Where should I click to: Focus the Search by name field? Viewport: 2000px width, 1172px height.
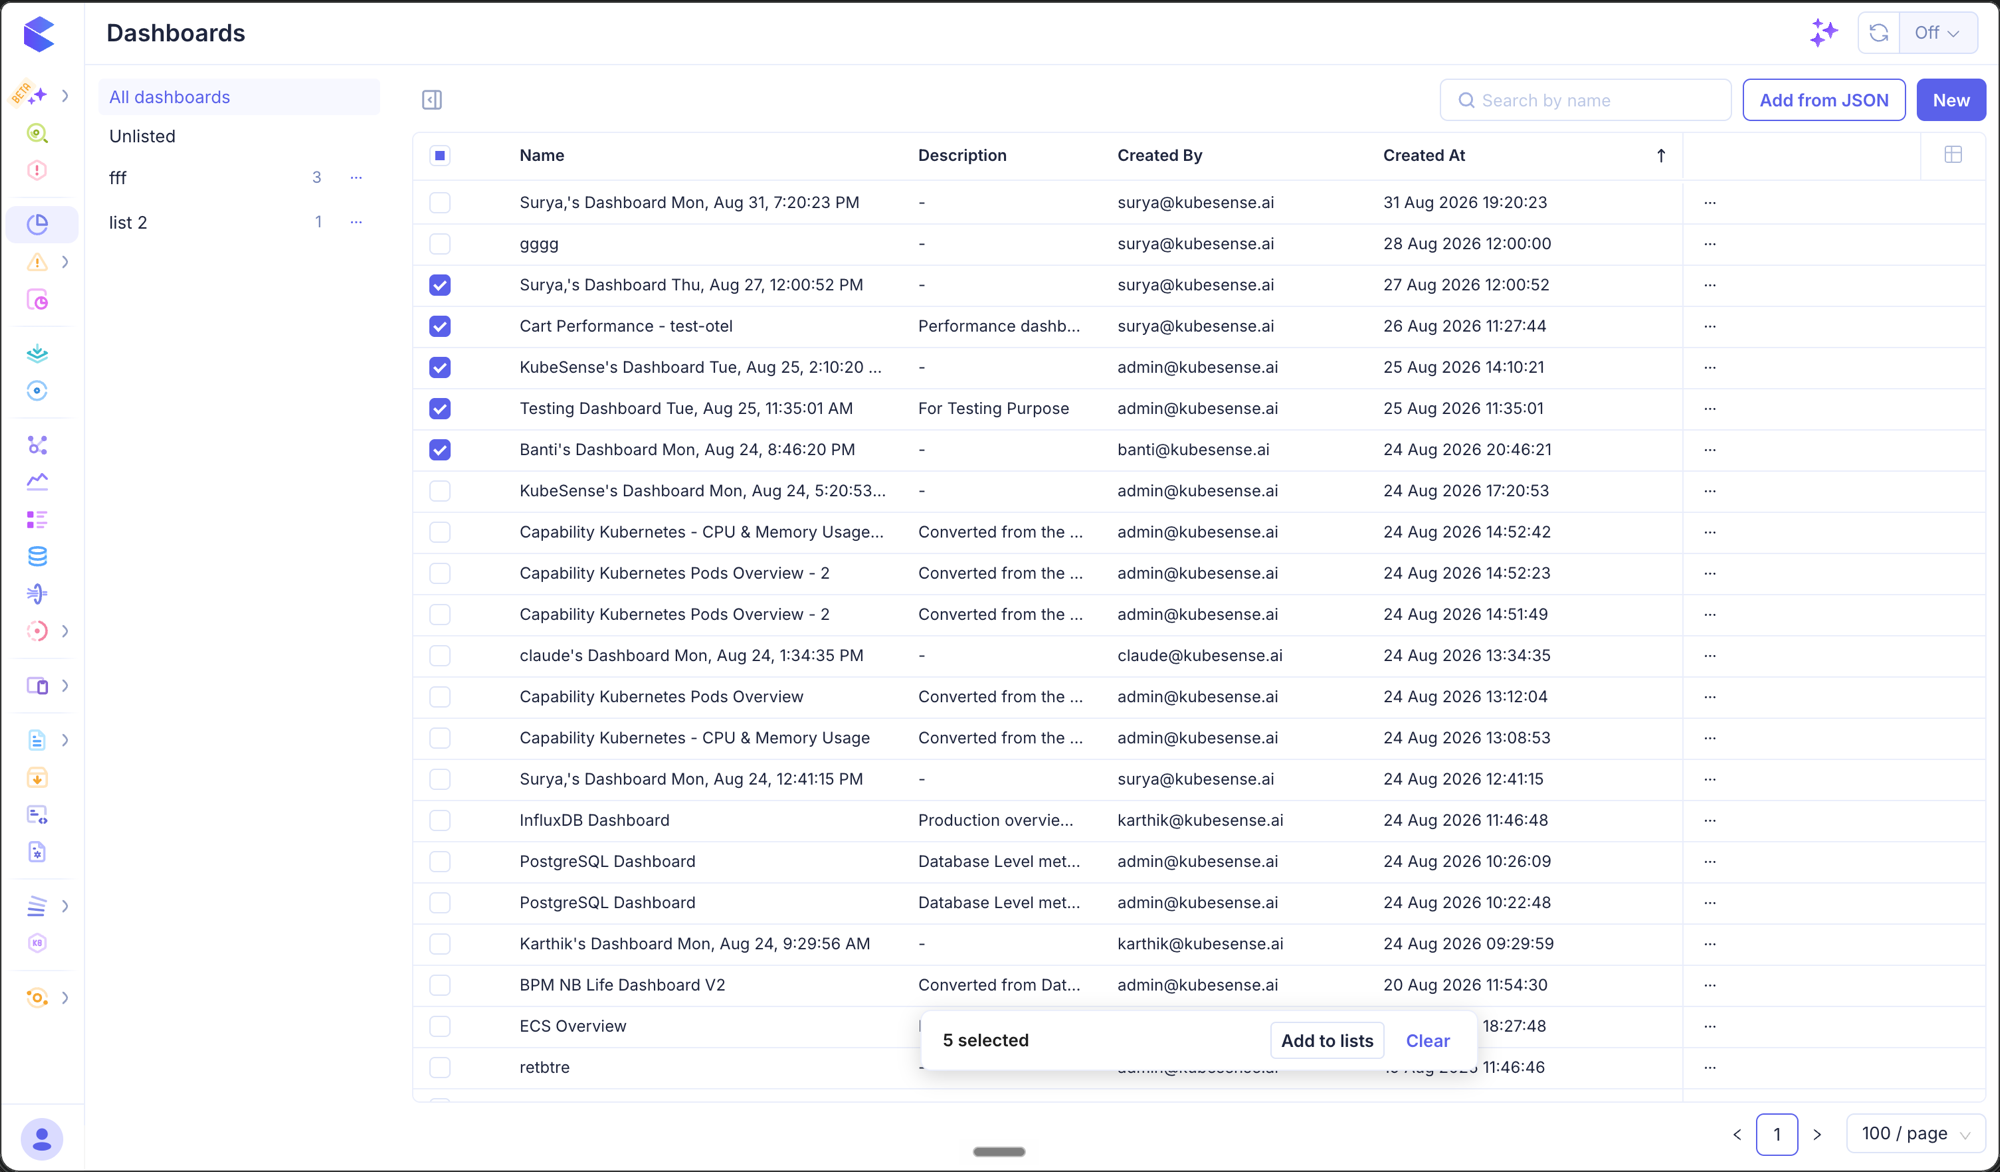click(x=1585, y=100)
